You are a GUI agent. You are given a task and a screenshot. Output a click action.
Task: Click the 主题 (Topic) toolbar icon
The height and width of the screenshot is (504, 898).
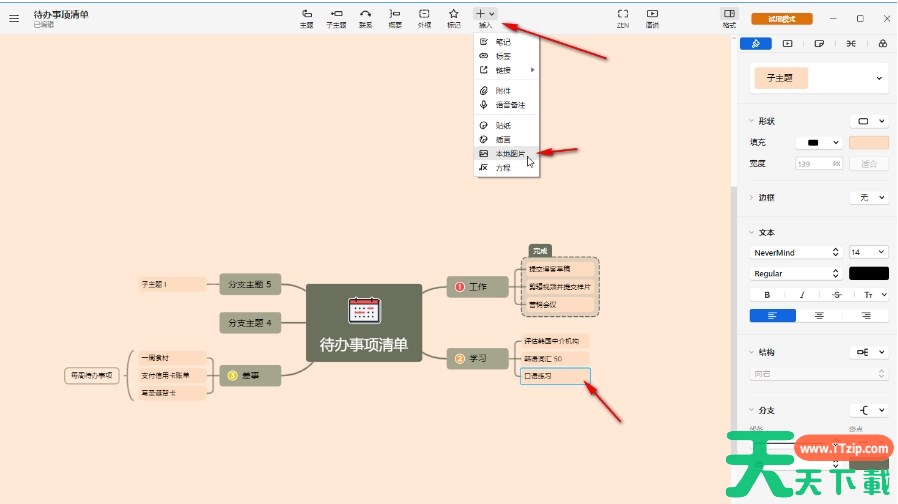307,17
